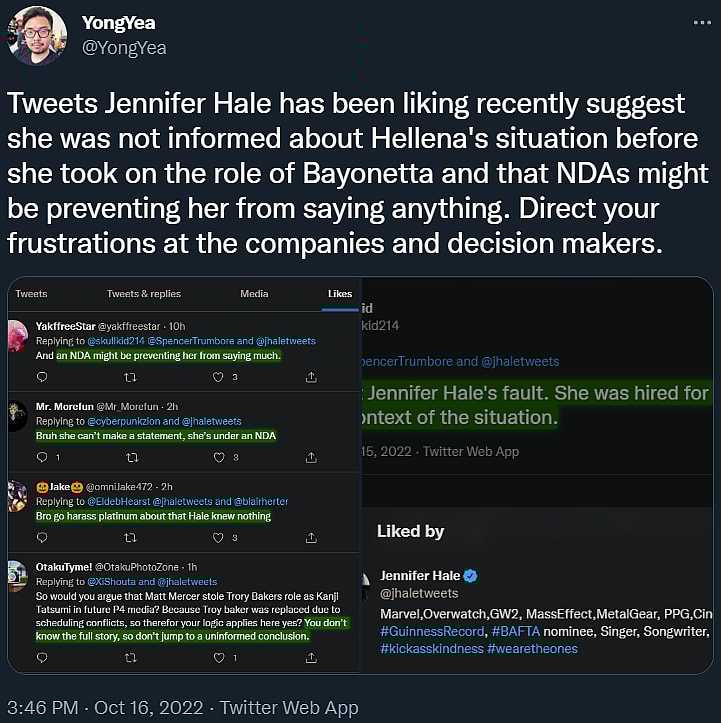Like Jake's tweet about Platinum
721x723 pixels.
click(219, 537)
